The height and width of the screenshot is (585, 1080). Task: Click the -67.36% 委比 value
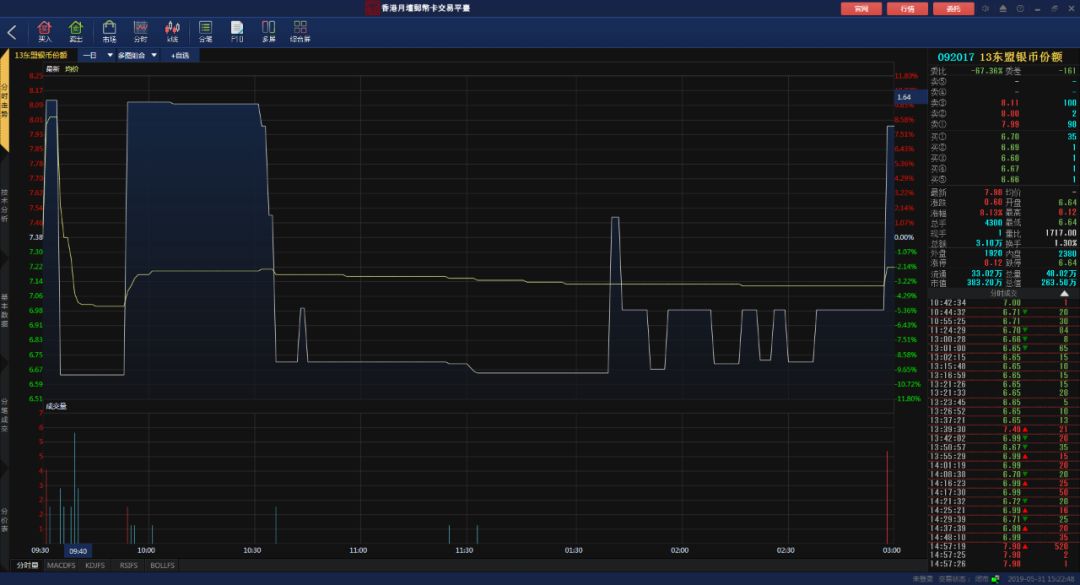click(986, 71)
